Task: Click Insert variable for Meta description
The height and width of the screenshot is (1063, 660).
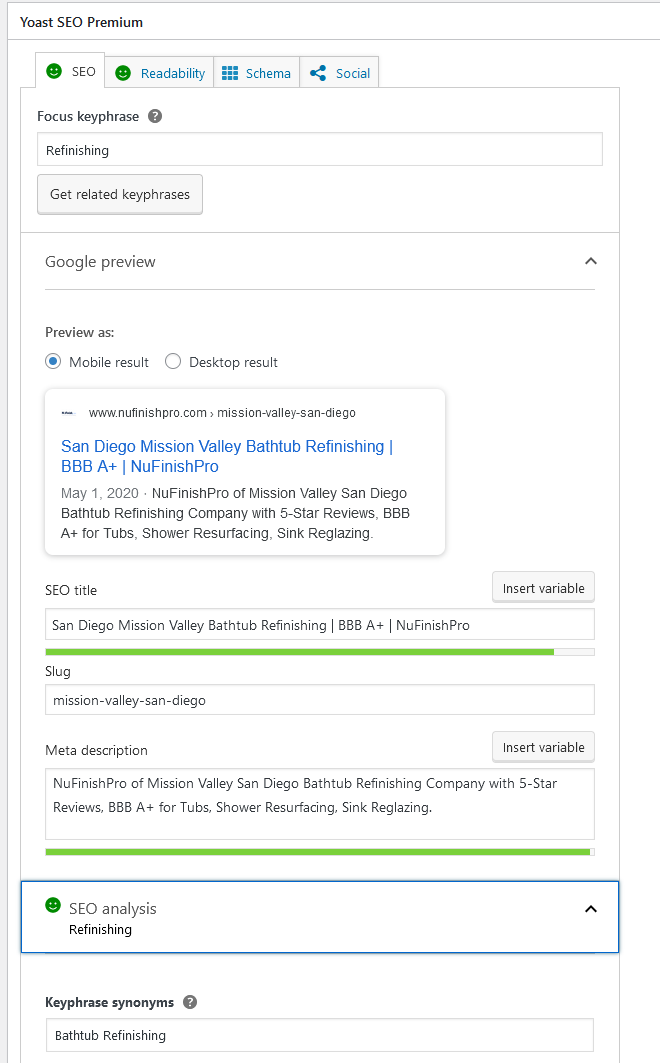Action: pyautogui.click(x=543, y=747)
